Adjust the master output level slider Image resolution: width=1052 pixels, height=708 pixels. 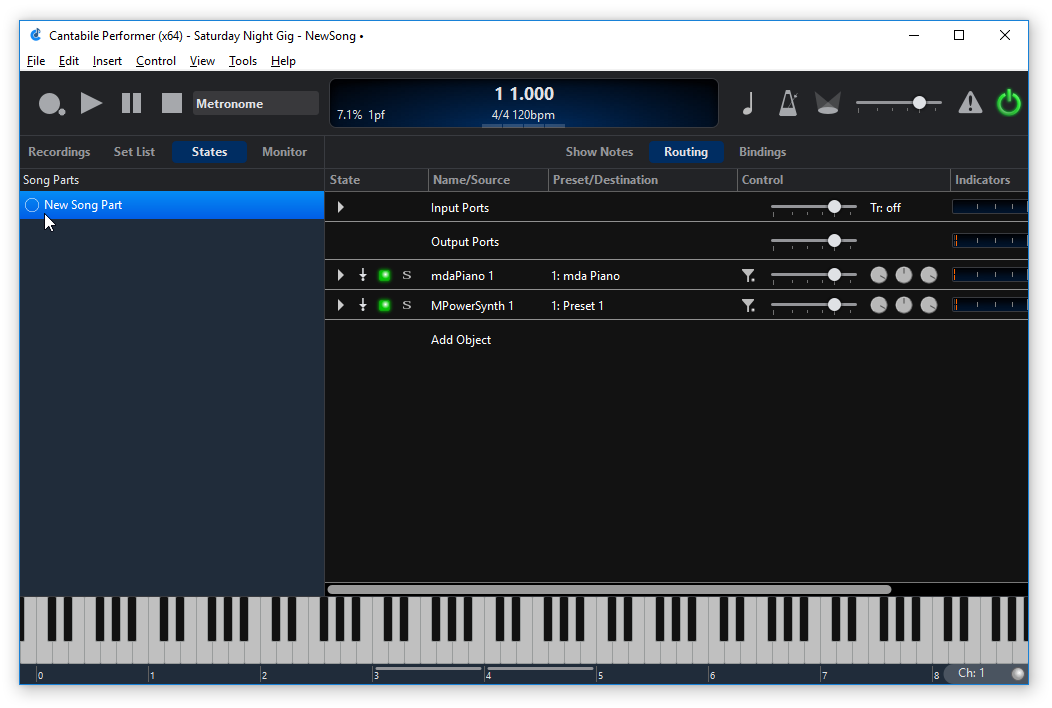point(899,103)
